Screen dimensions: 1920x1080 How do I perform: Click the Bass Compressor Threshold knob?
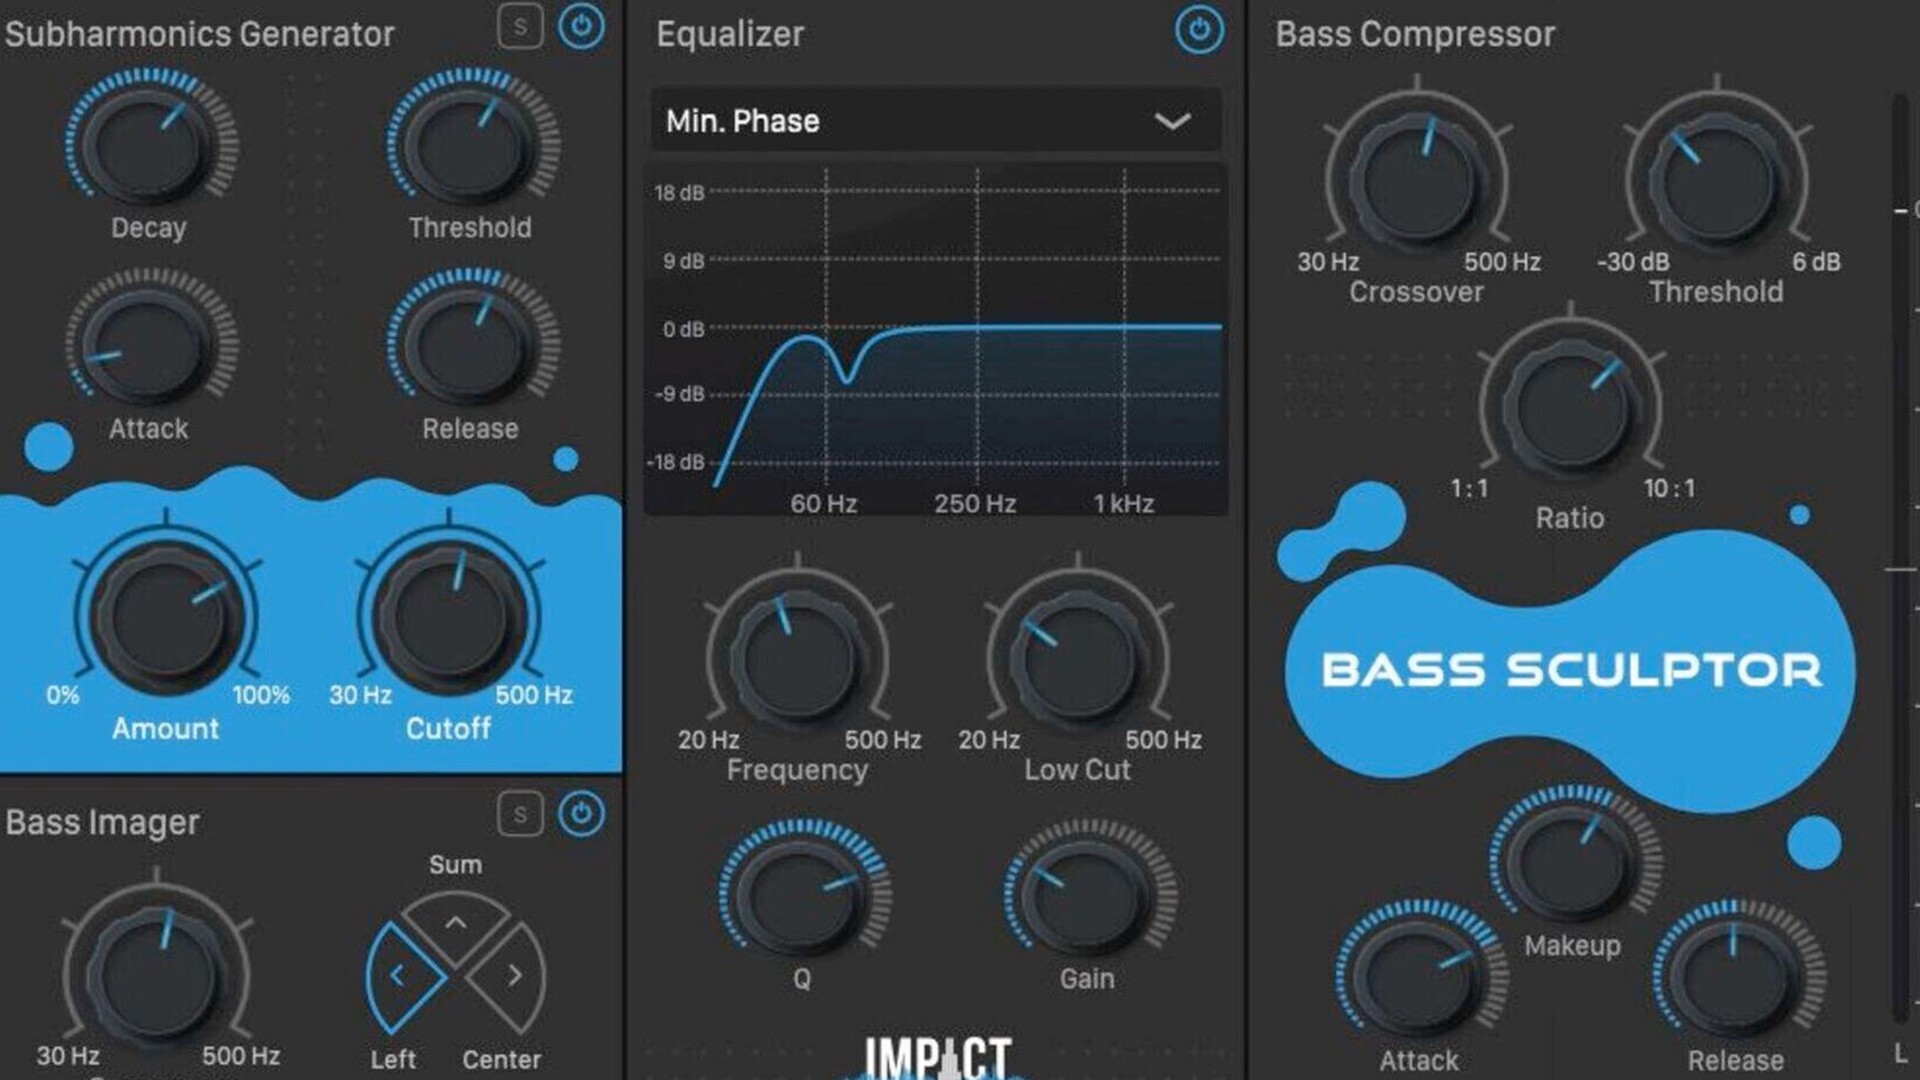[x=1716, y=181]
